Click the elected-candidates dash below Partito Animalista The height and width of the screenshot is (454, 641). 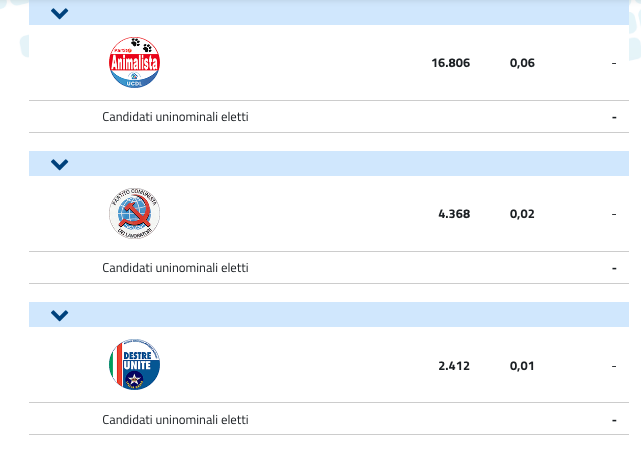pyautogui.click(x=613, y=117)
